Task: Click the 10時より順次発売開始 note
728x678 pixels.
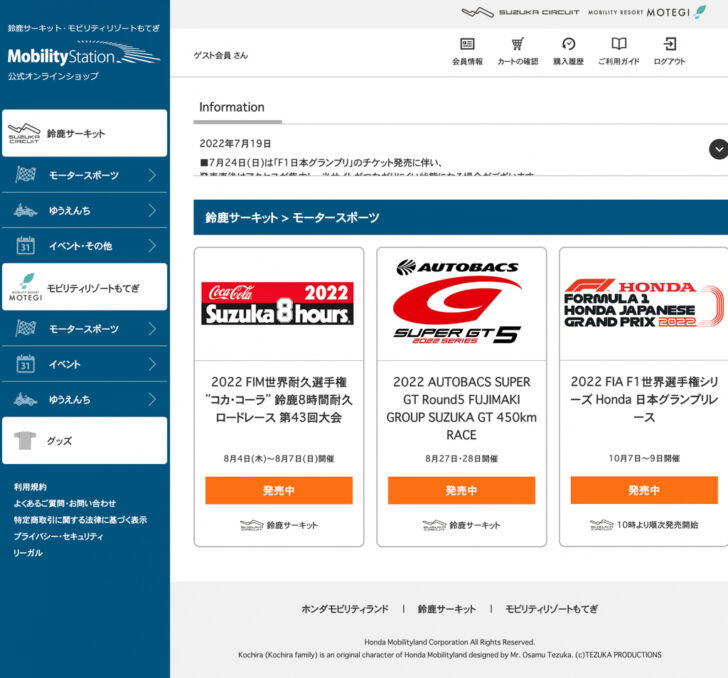Action: click(657, 525)
